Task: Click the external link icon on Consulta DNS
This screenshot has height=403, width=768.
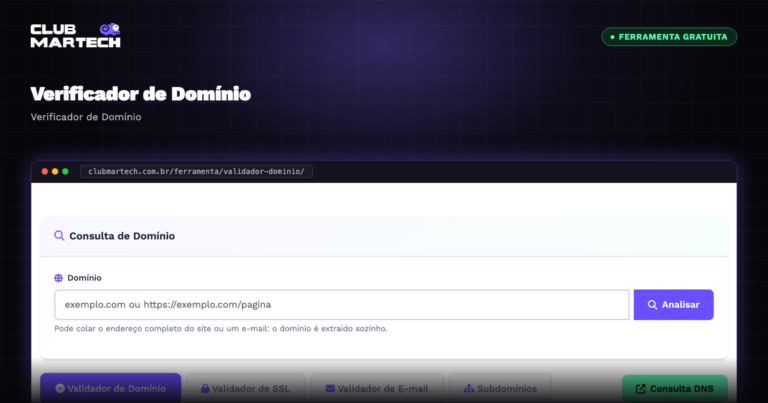Action: tap(640, 389)
